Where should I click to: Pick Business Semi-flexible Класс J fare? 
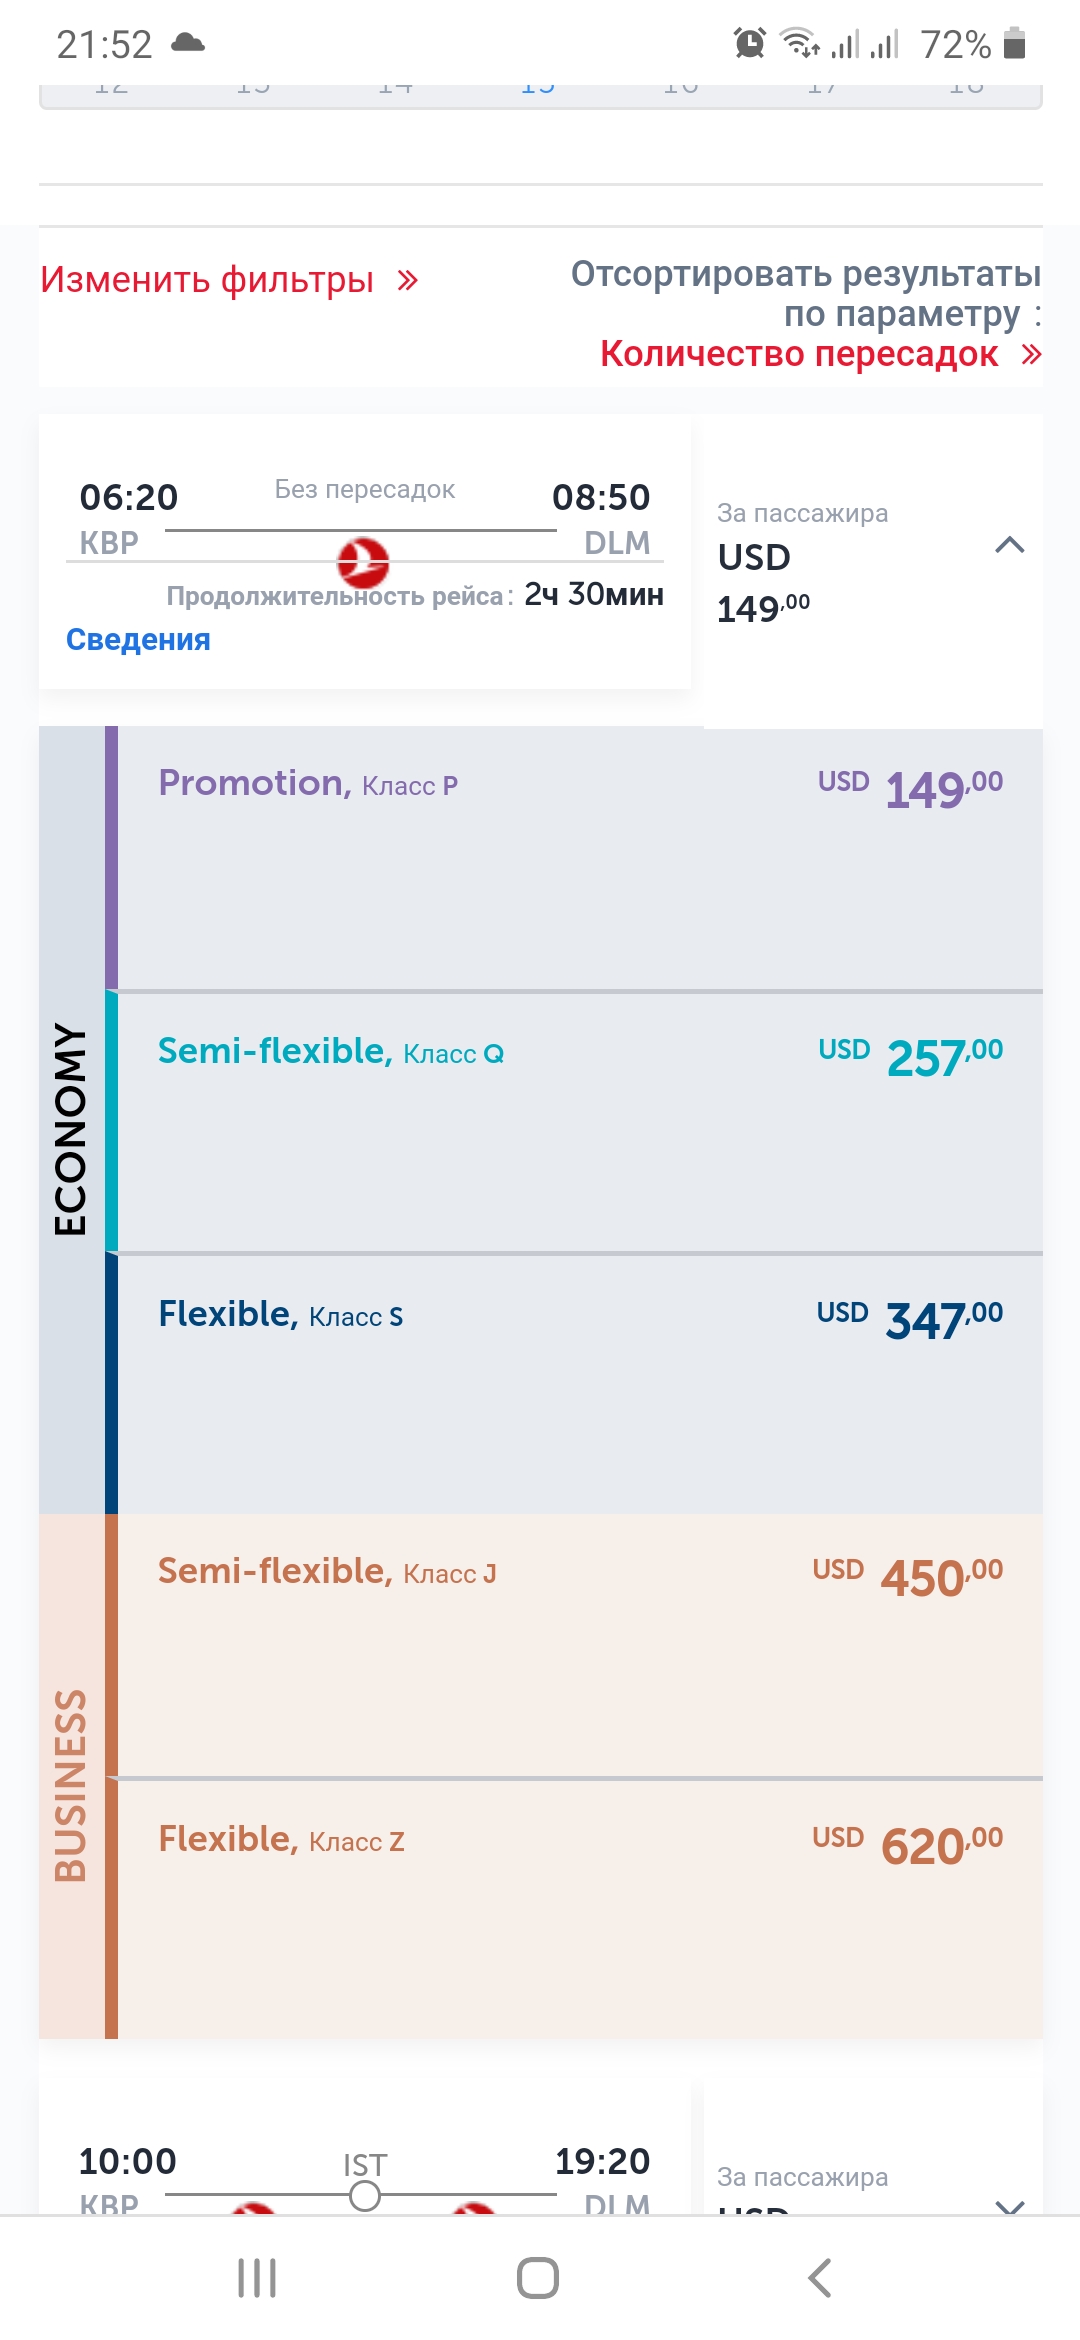click(x=580, y=1645)
